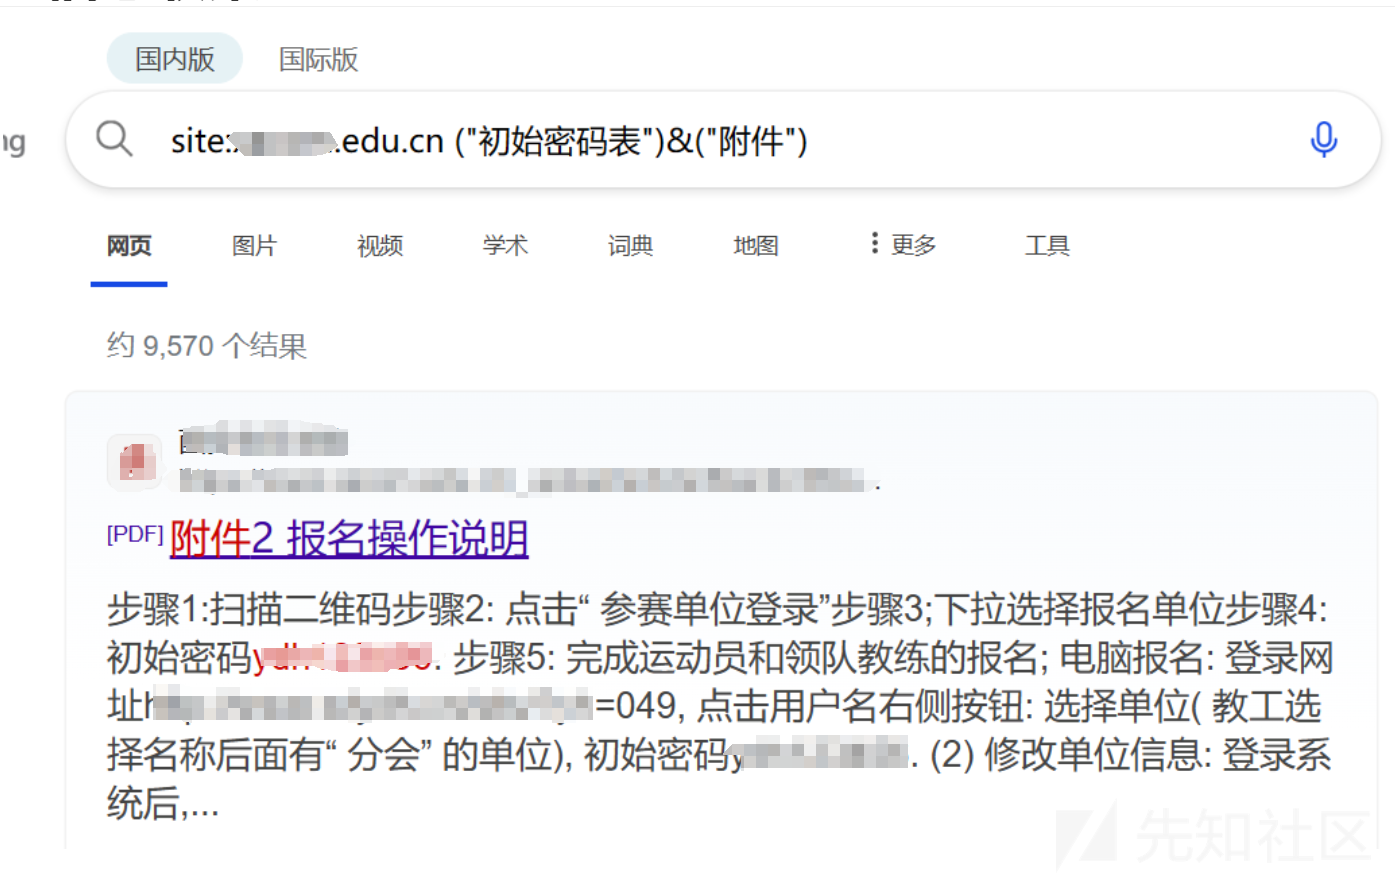Open the 工具 options
1395x879 pixels.
1047,245
